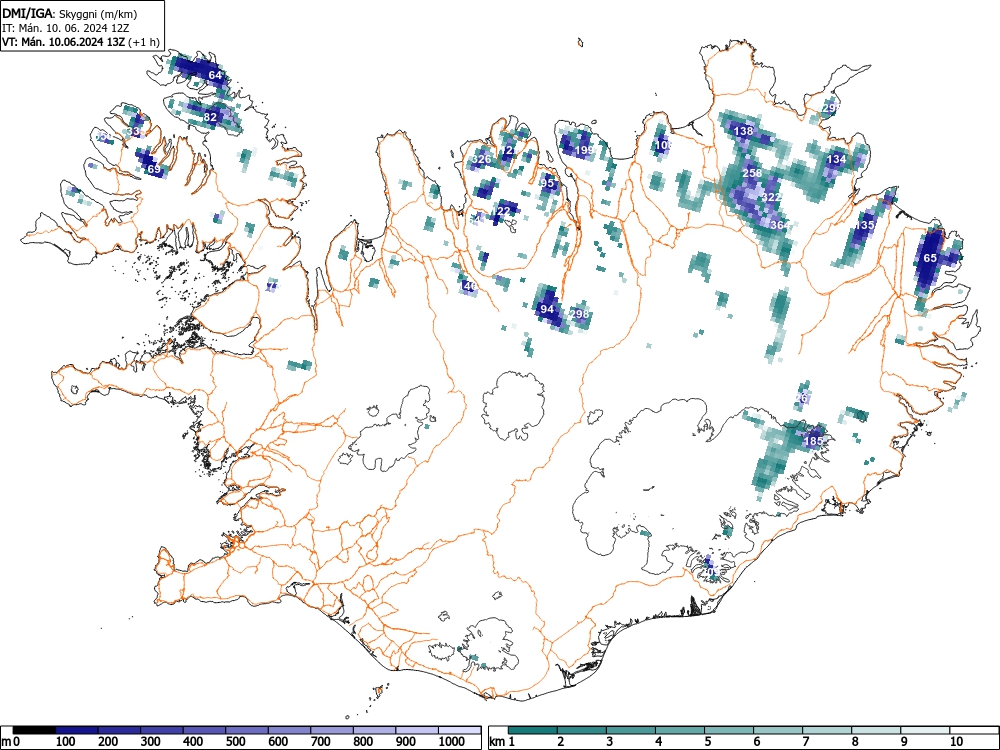Click the '94' visibility value on the map

[547, 309]
